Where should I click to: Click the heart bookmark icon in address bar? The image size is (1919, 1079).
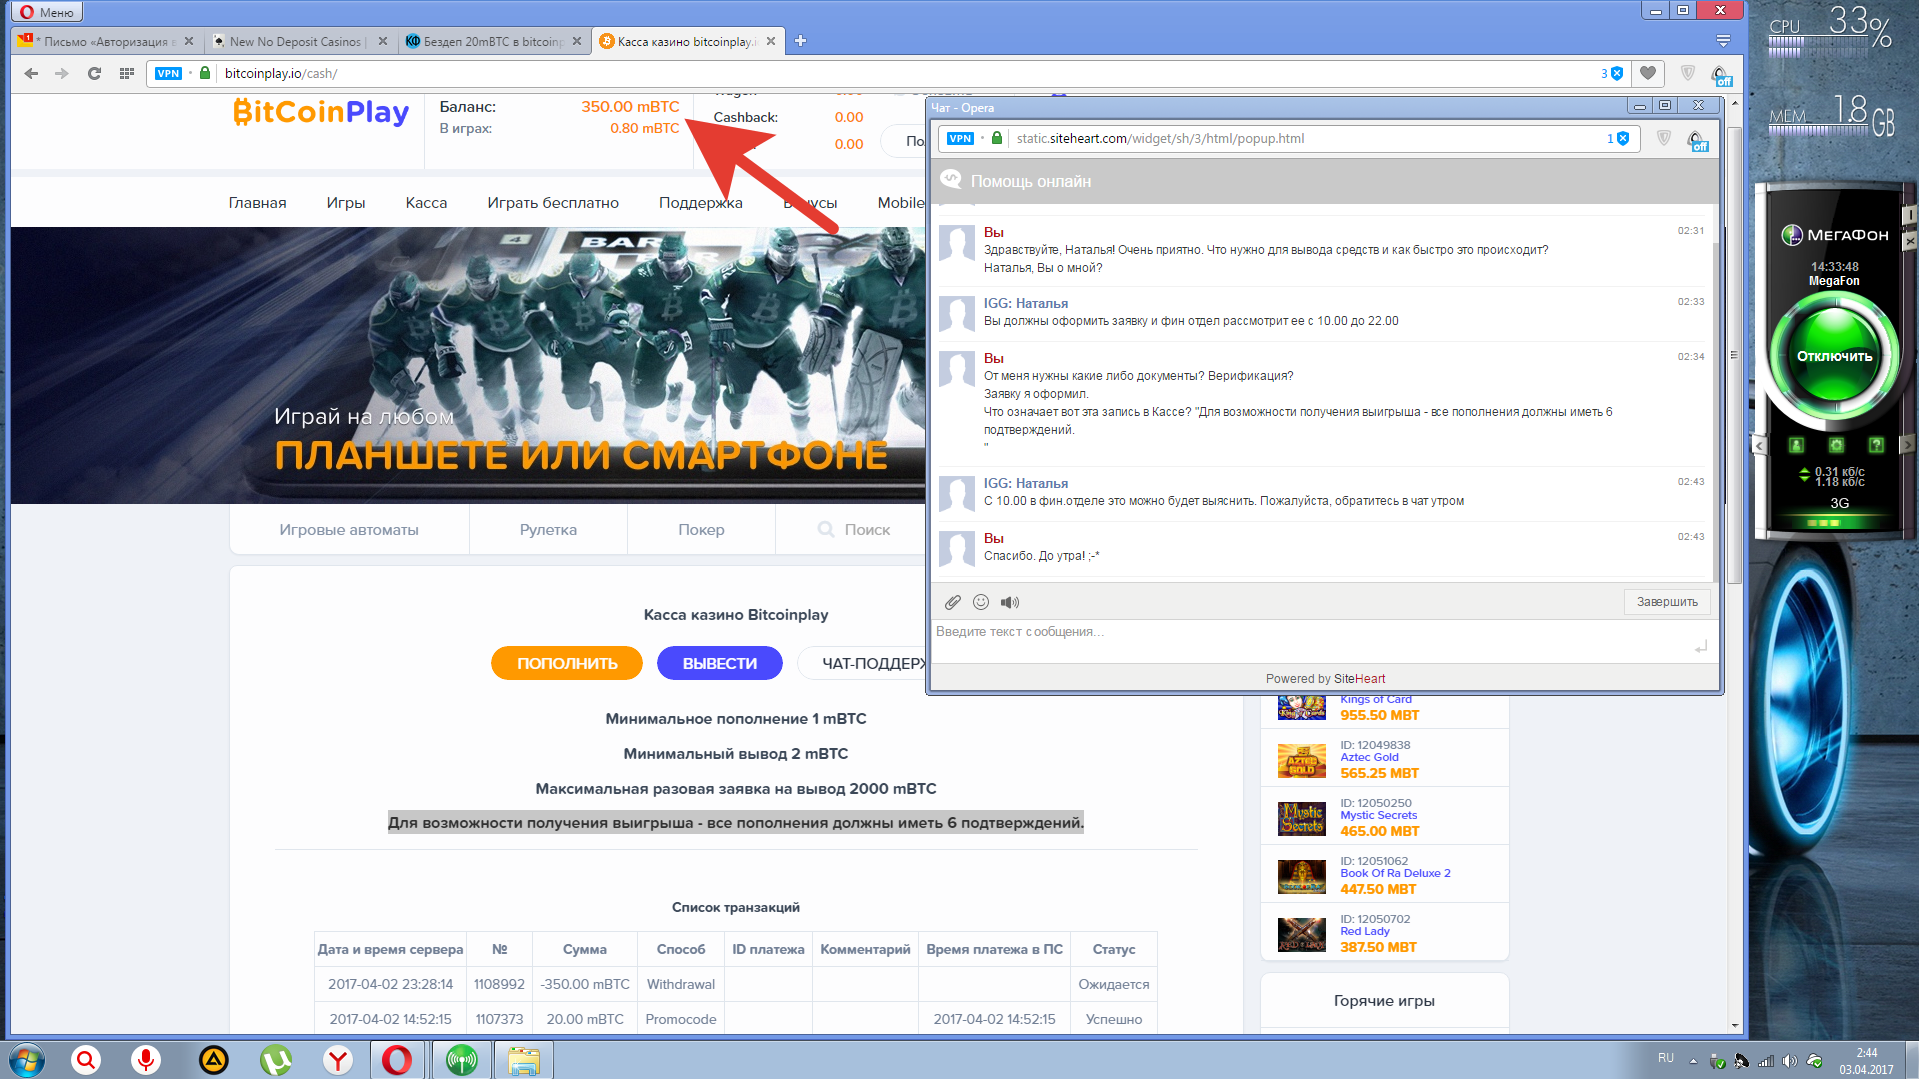click(1648, 73)
